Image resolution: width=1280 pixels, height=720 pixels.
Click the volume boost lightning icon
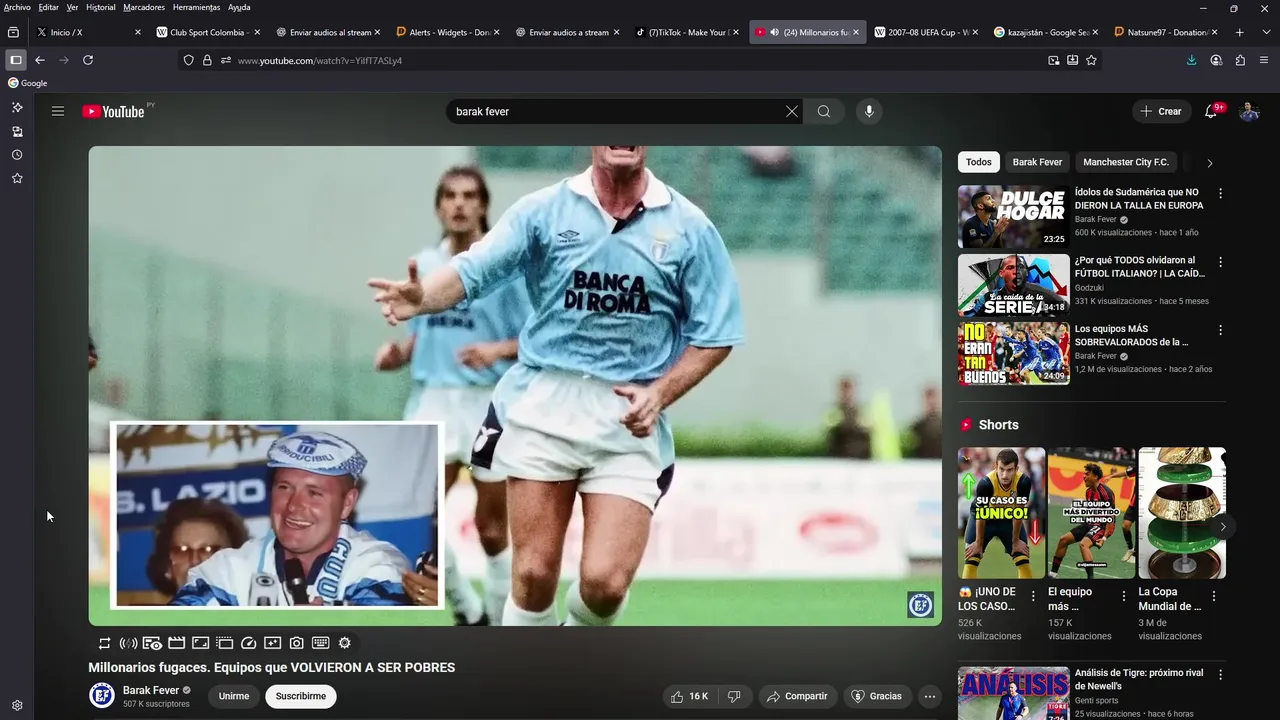pyautogui.click(x=128, y=643)
